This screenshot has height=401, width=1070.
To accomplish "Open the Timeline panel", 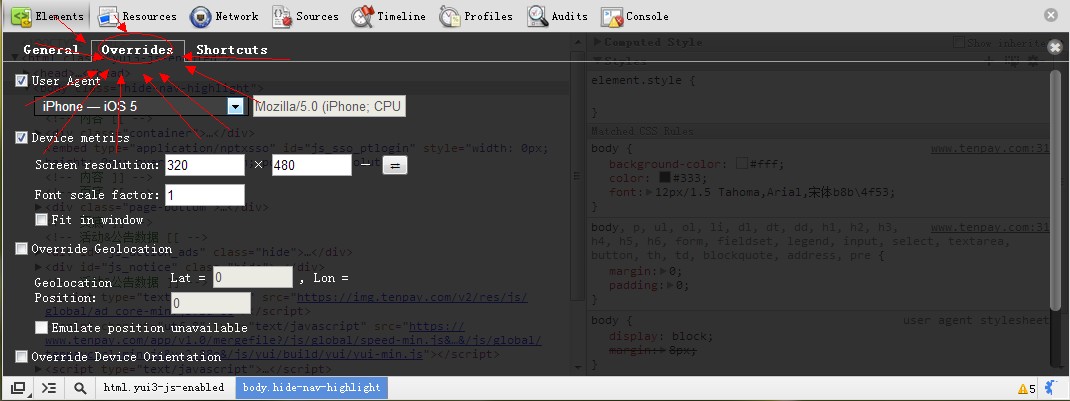I will pos(388,16).
